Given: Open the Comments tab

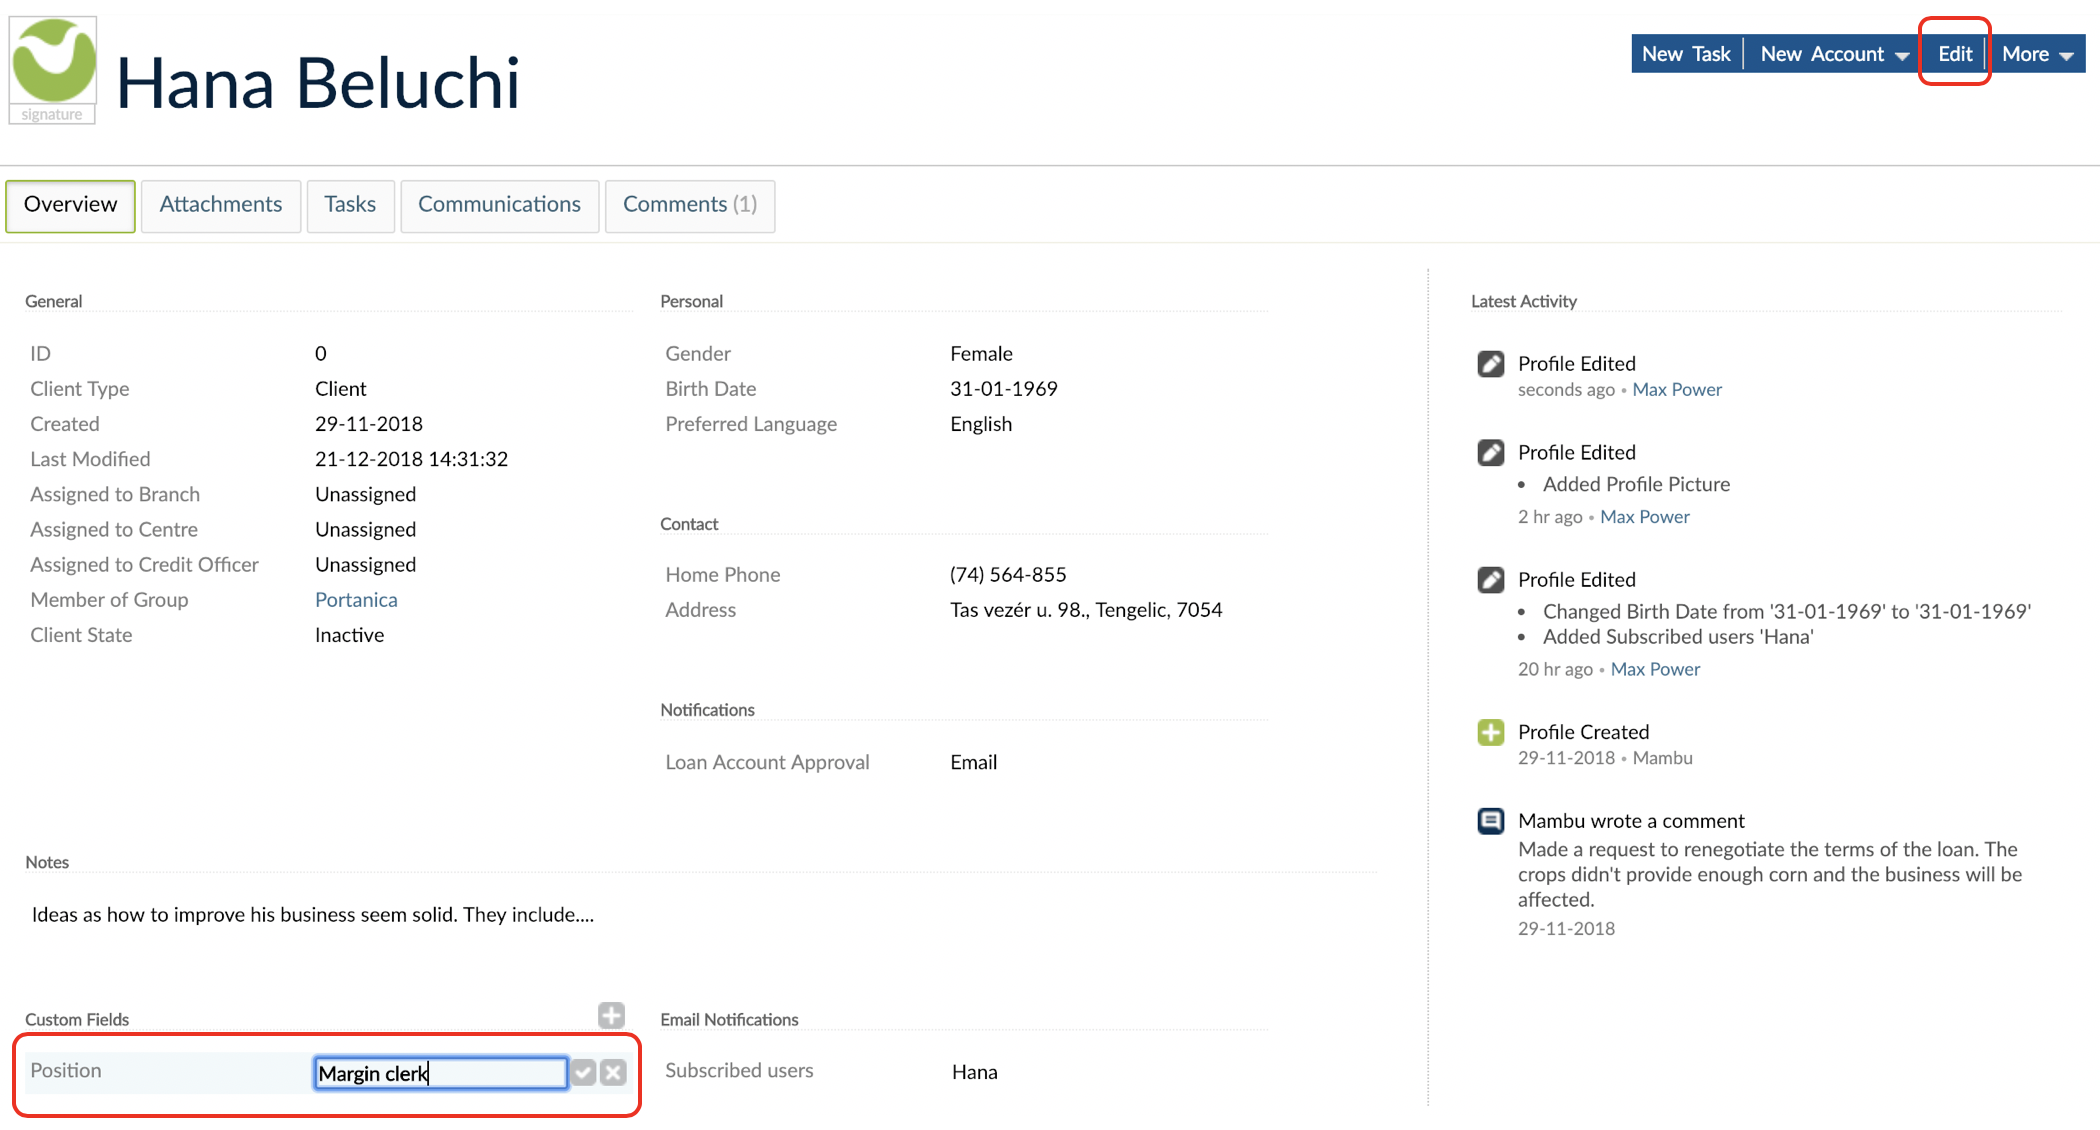Looking at the screenshot, I should click(689, 205).
